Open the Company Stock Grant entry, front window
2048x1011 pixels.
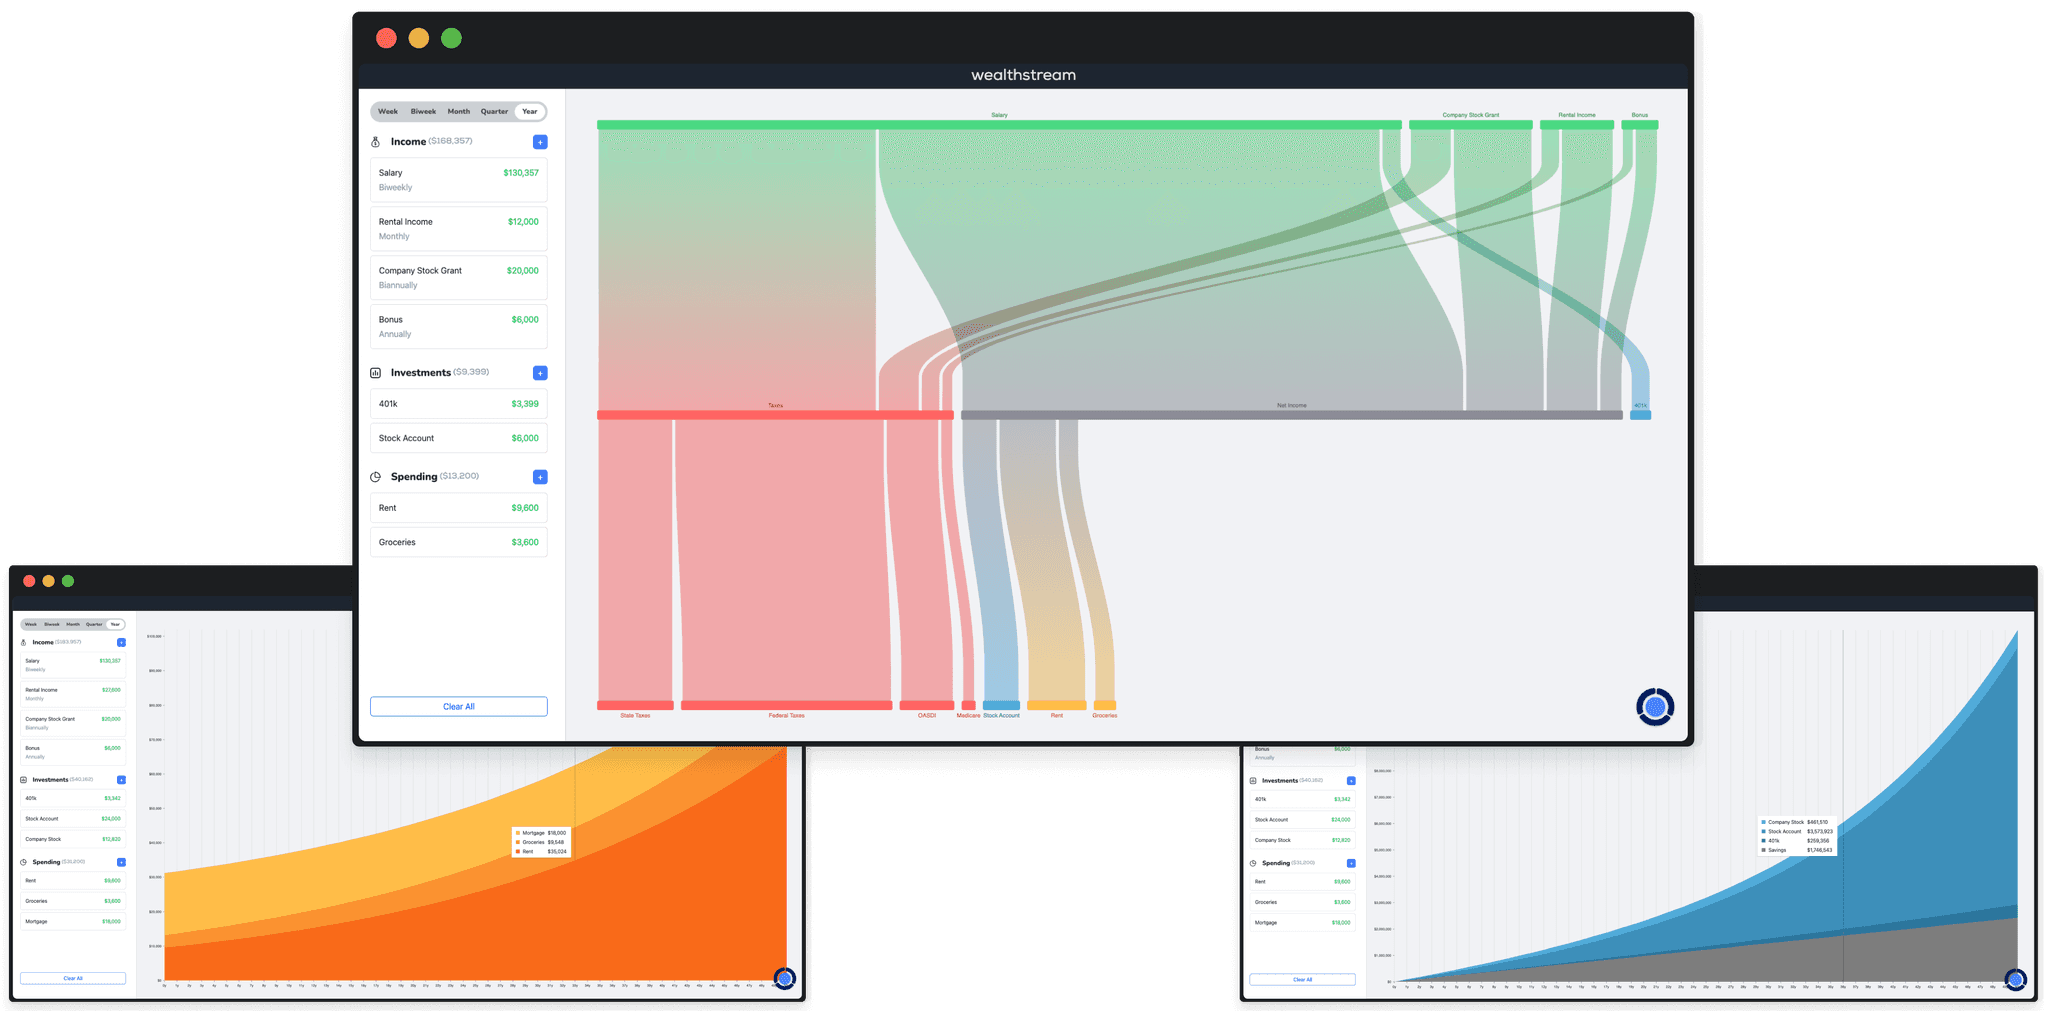459,278
